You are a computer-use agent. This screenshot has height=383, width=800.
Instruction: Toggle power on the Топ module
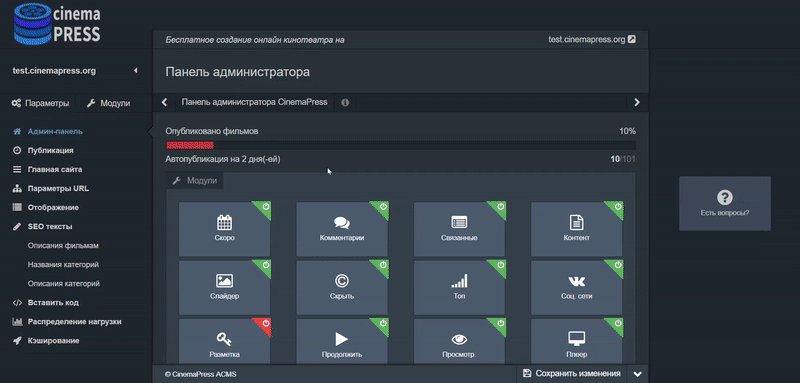(x=501, y=265)
